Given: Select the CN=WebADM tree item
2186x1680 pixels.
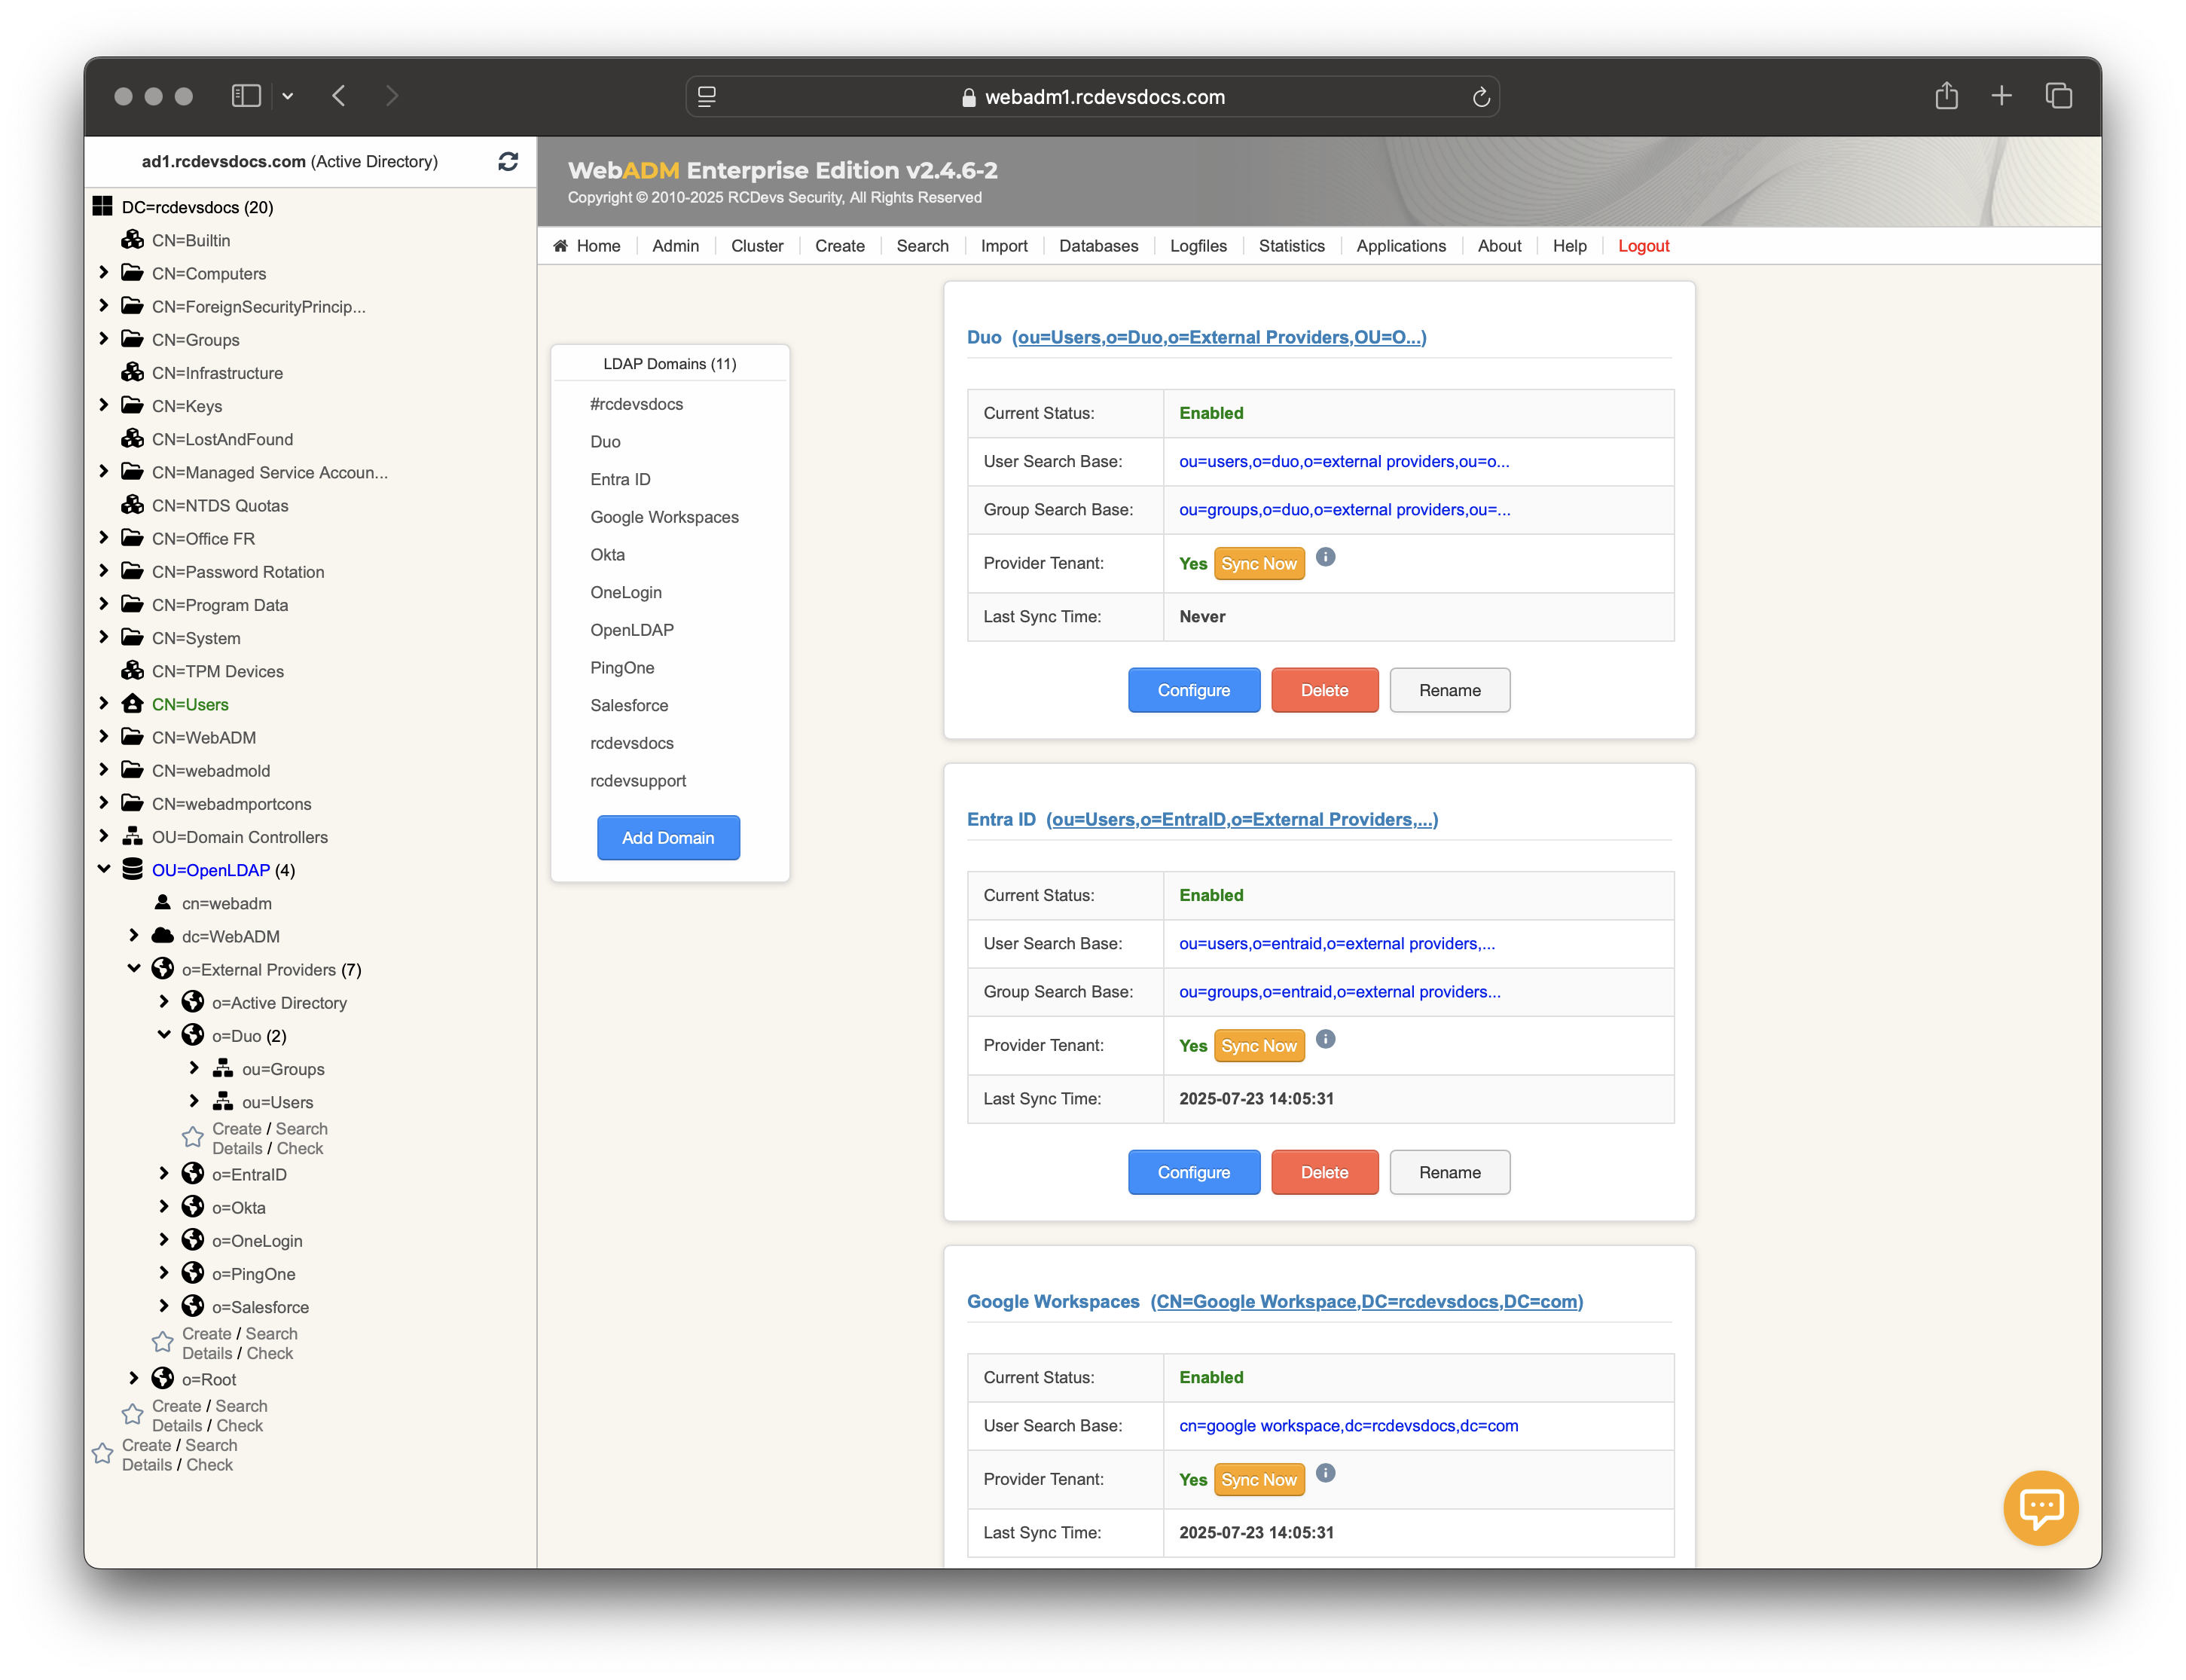Looking at the screenshot, I should pyautogui.click(x=204, y=737).
